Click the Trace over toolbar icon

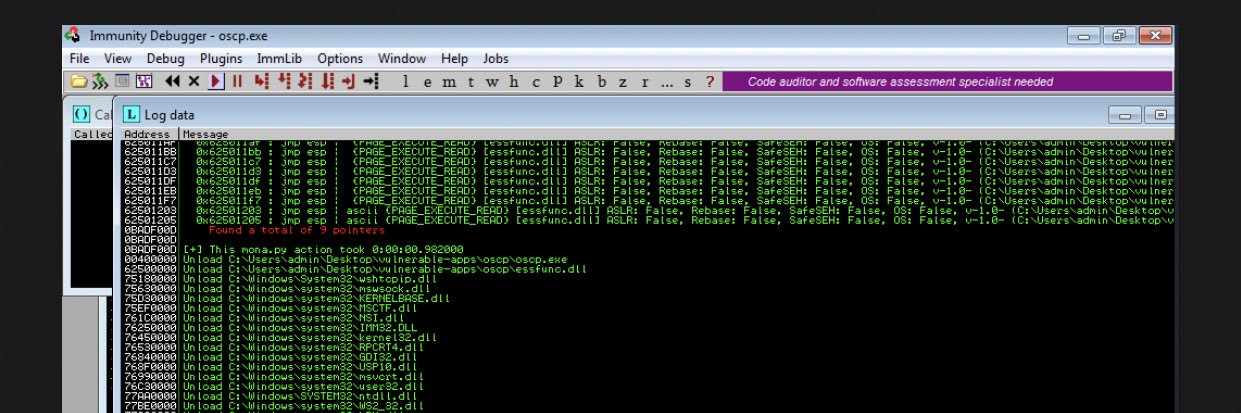pos(328,81)
